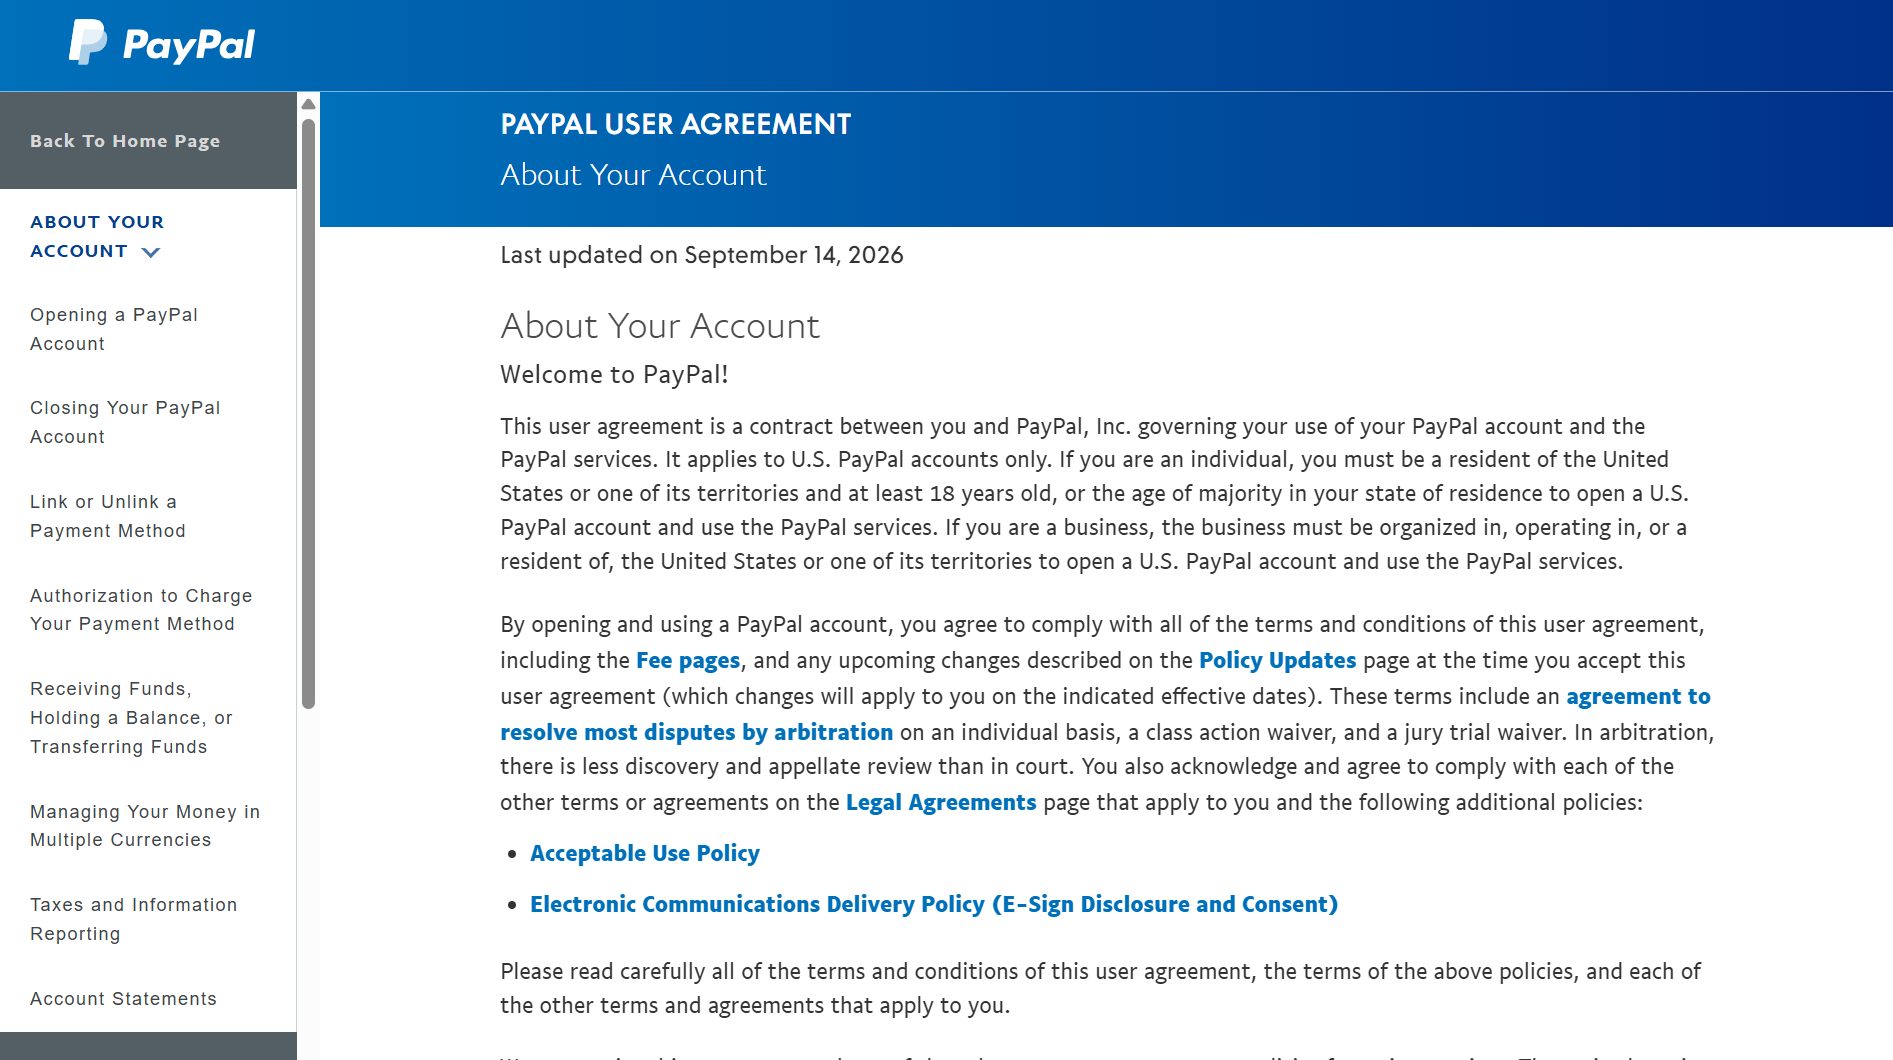This screenshot has width=1893, height=1060.
Task: Select Opening a PayPal Account
Action: coord(114,329)
